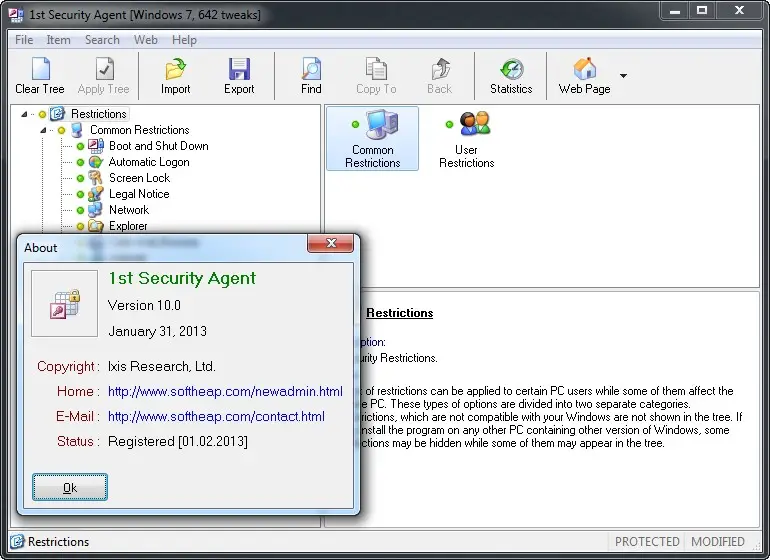Toggle yellow status dot for Explorer
770x560 pixels.
pos(81,226)
